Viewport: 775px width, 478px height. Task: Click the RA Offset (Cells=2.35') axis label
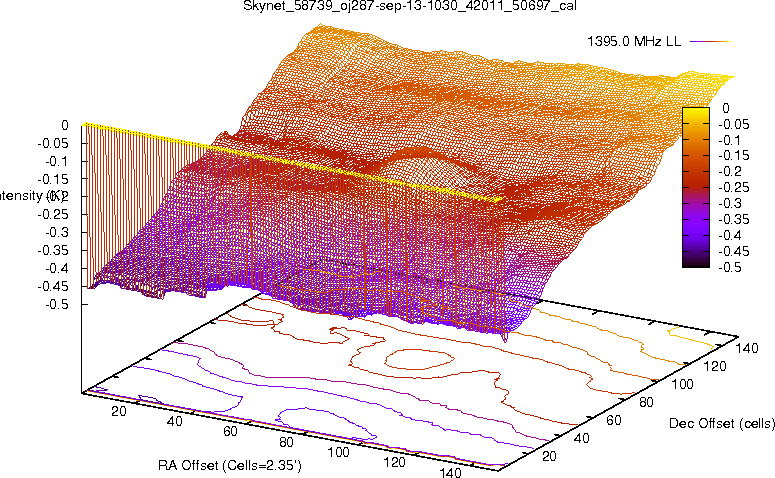coord(230,465)
